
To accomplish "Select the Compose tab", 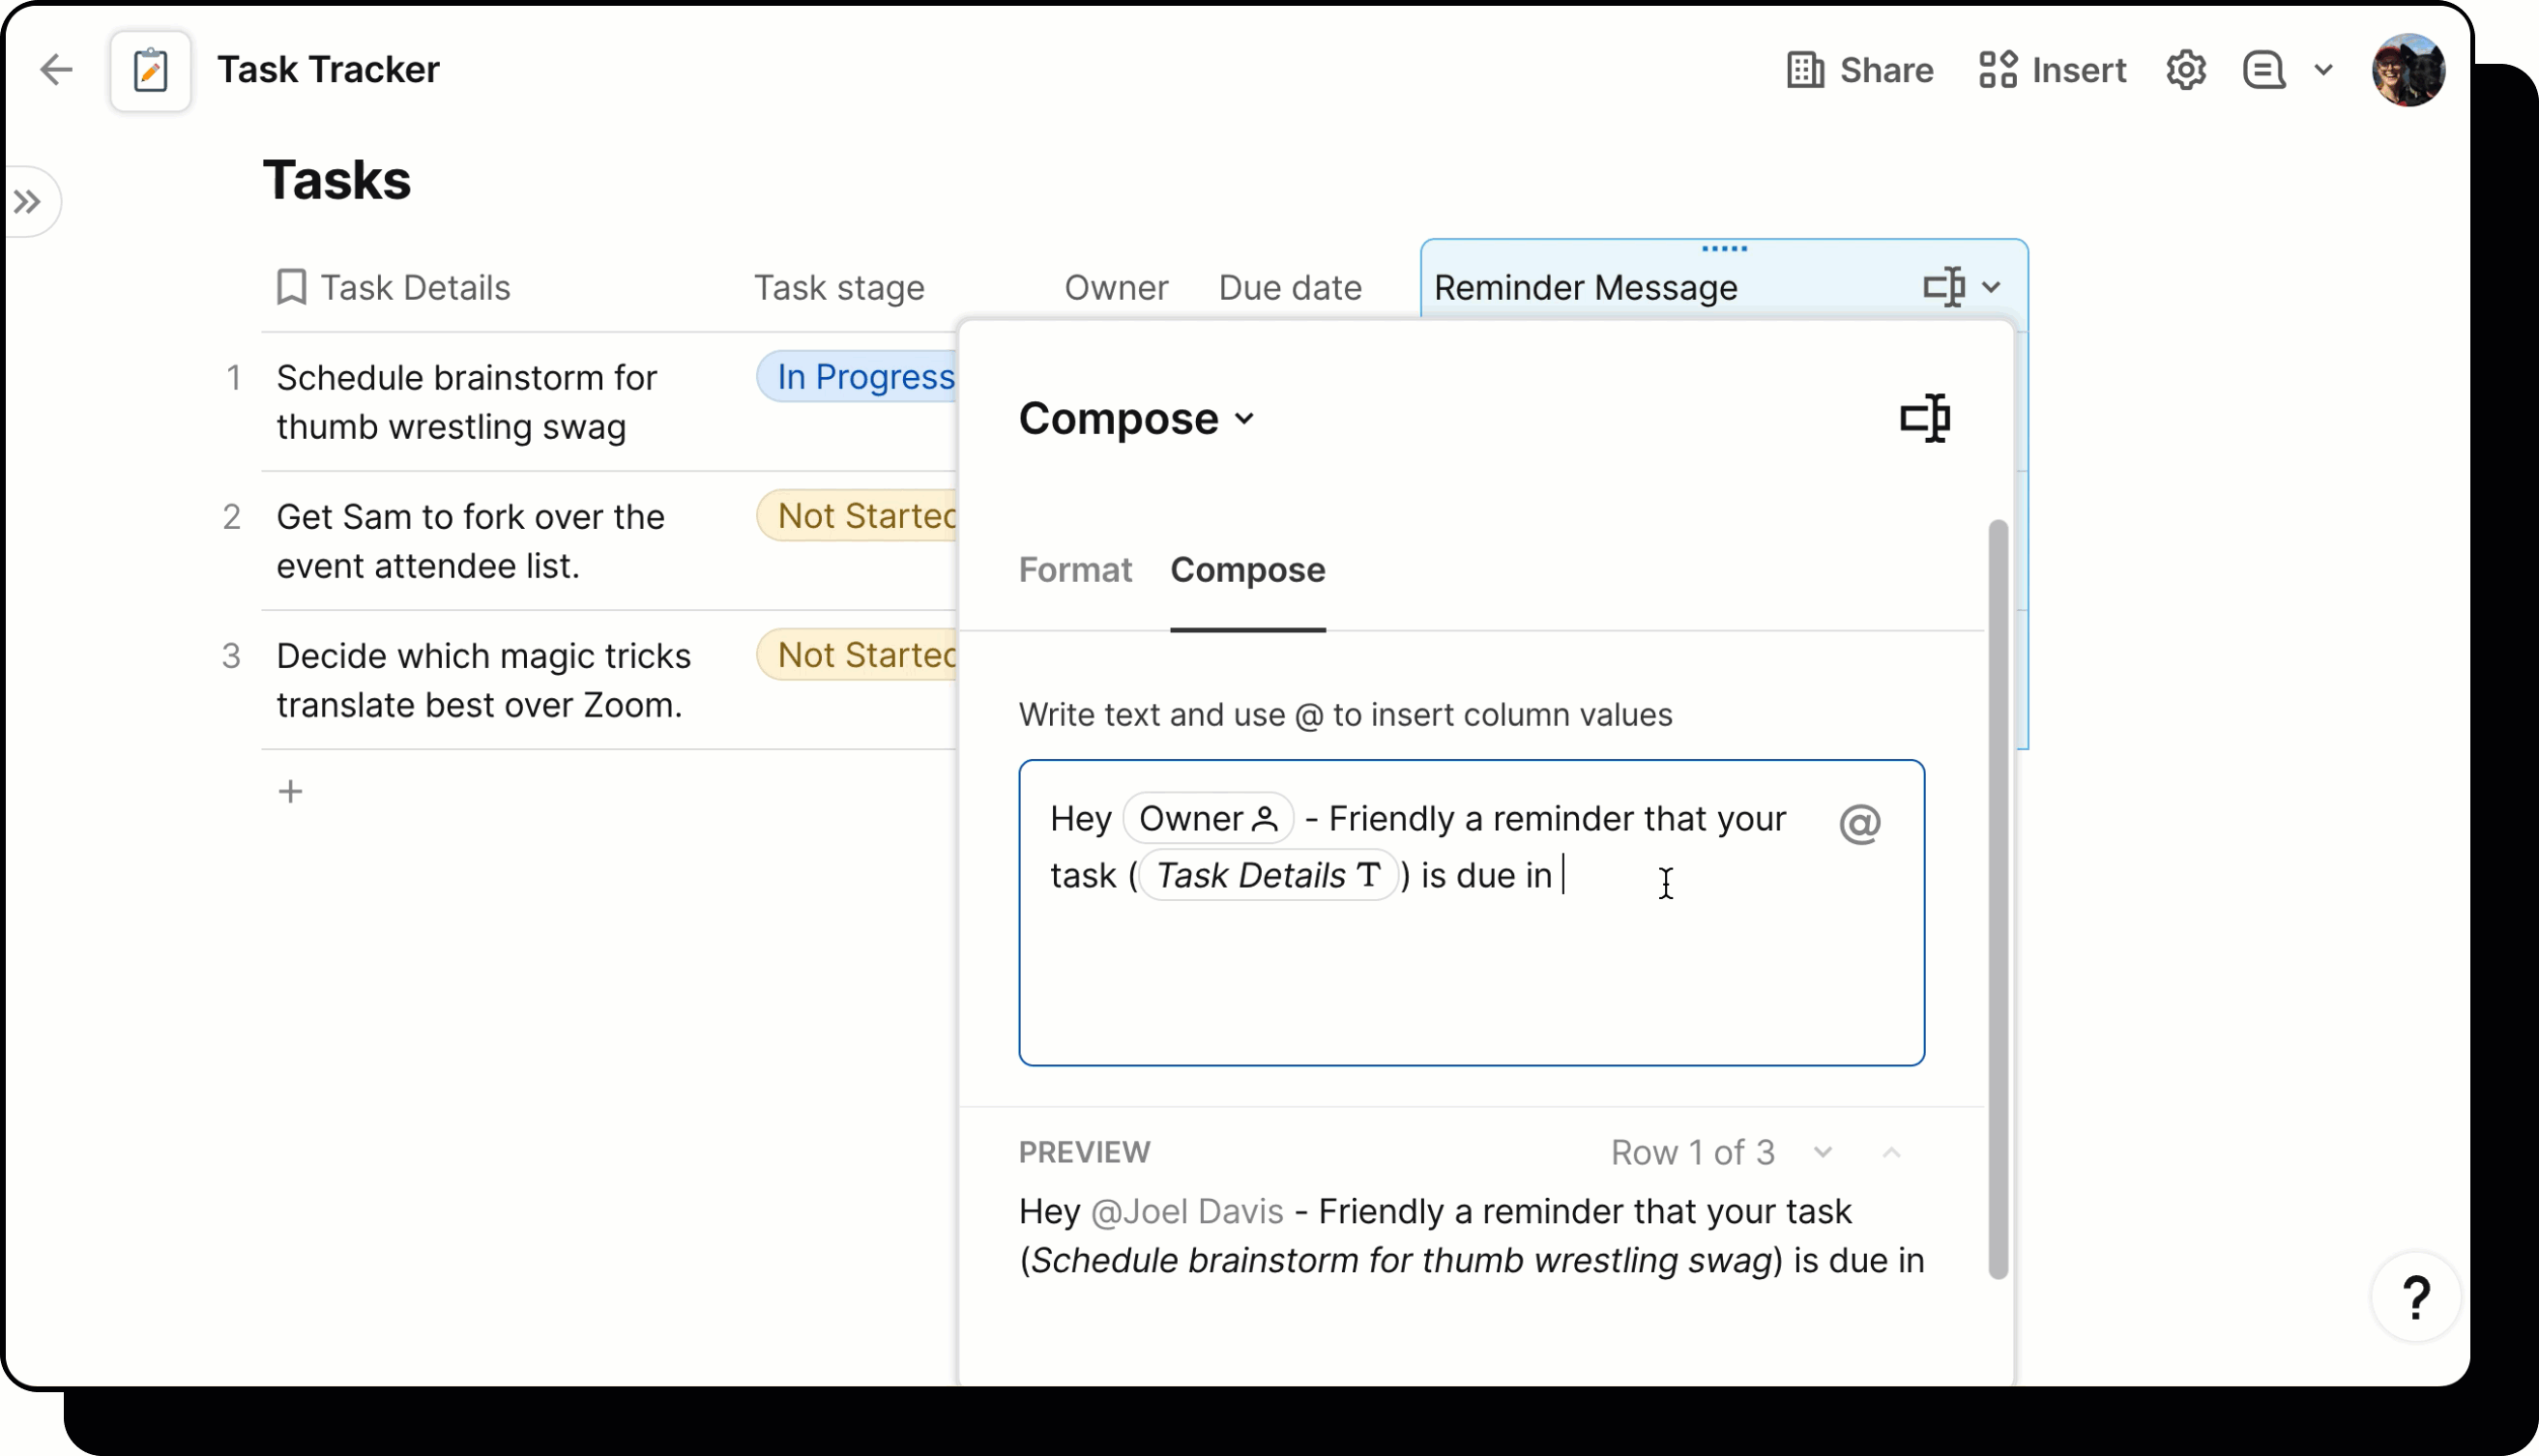I will point(1247,570).
